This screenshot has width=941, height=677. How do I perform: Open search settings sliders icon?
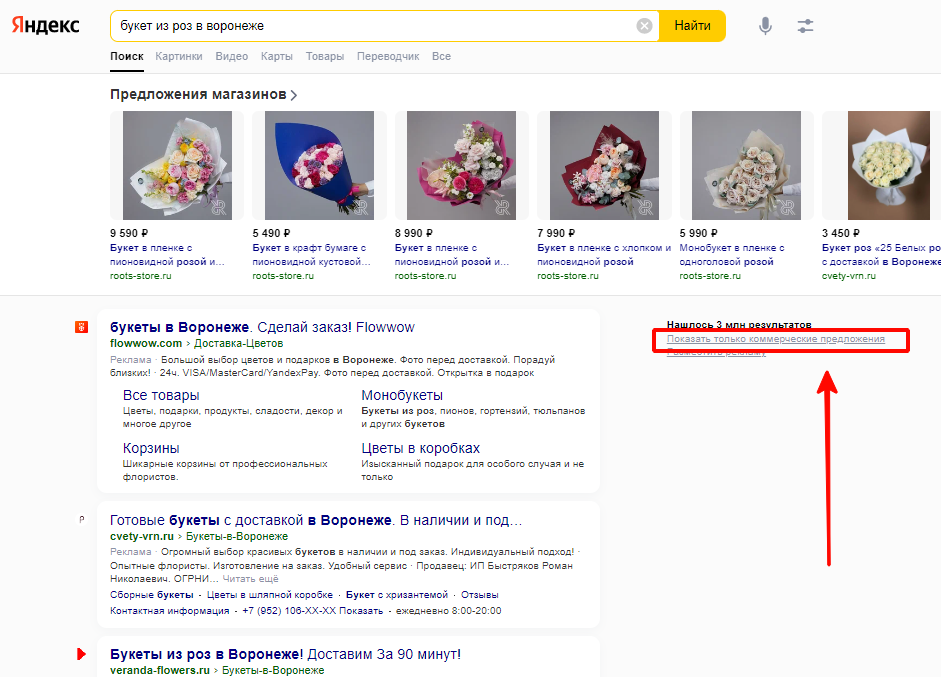[805, 26]
